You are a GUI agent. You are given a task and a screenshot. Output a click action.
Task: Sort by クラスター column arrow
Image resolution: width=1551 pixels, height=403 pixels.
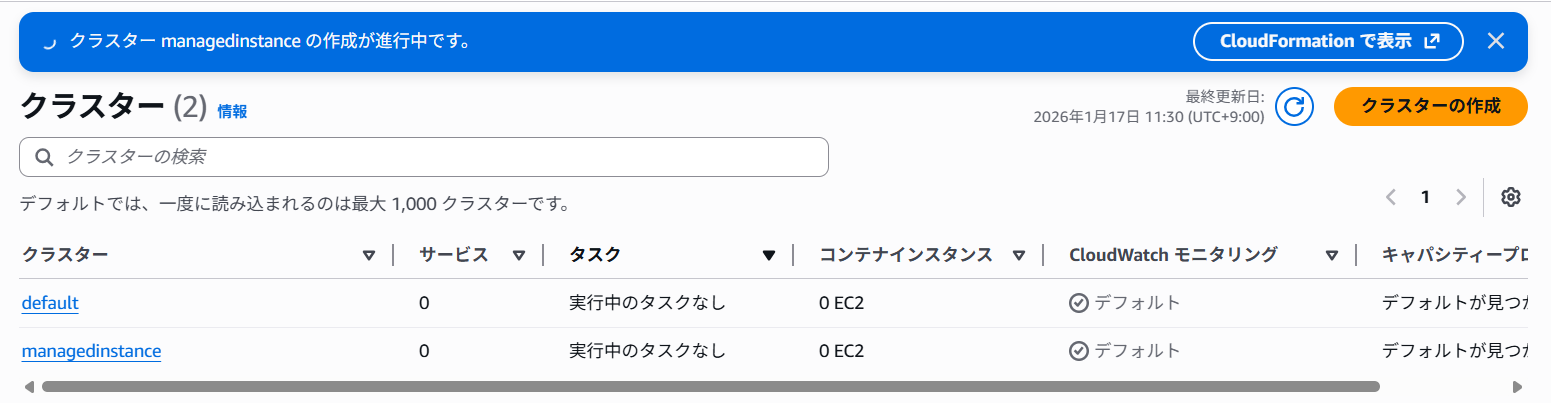[368, 255]
